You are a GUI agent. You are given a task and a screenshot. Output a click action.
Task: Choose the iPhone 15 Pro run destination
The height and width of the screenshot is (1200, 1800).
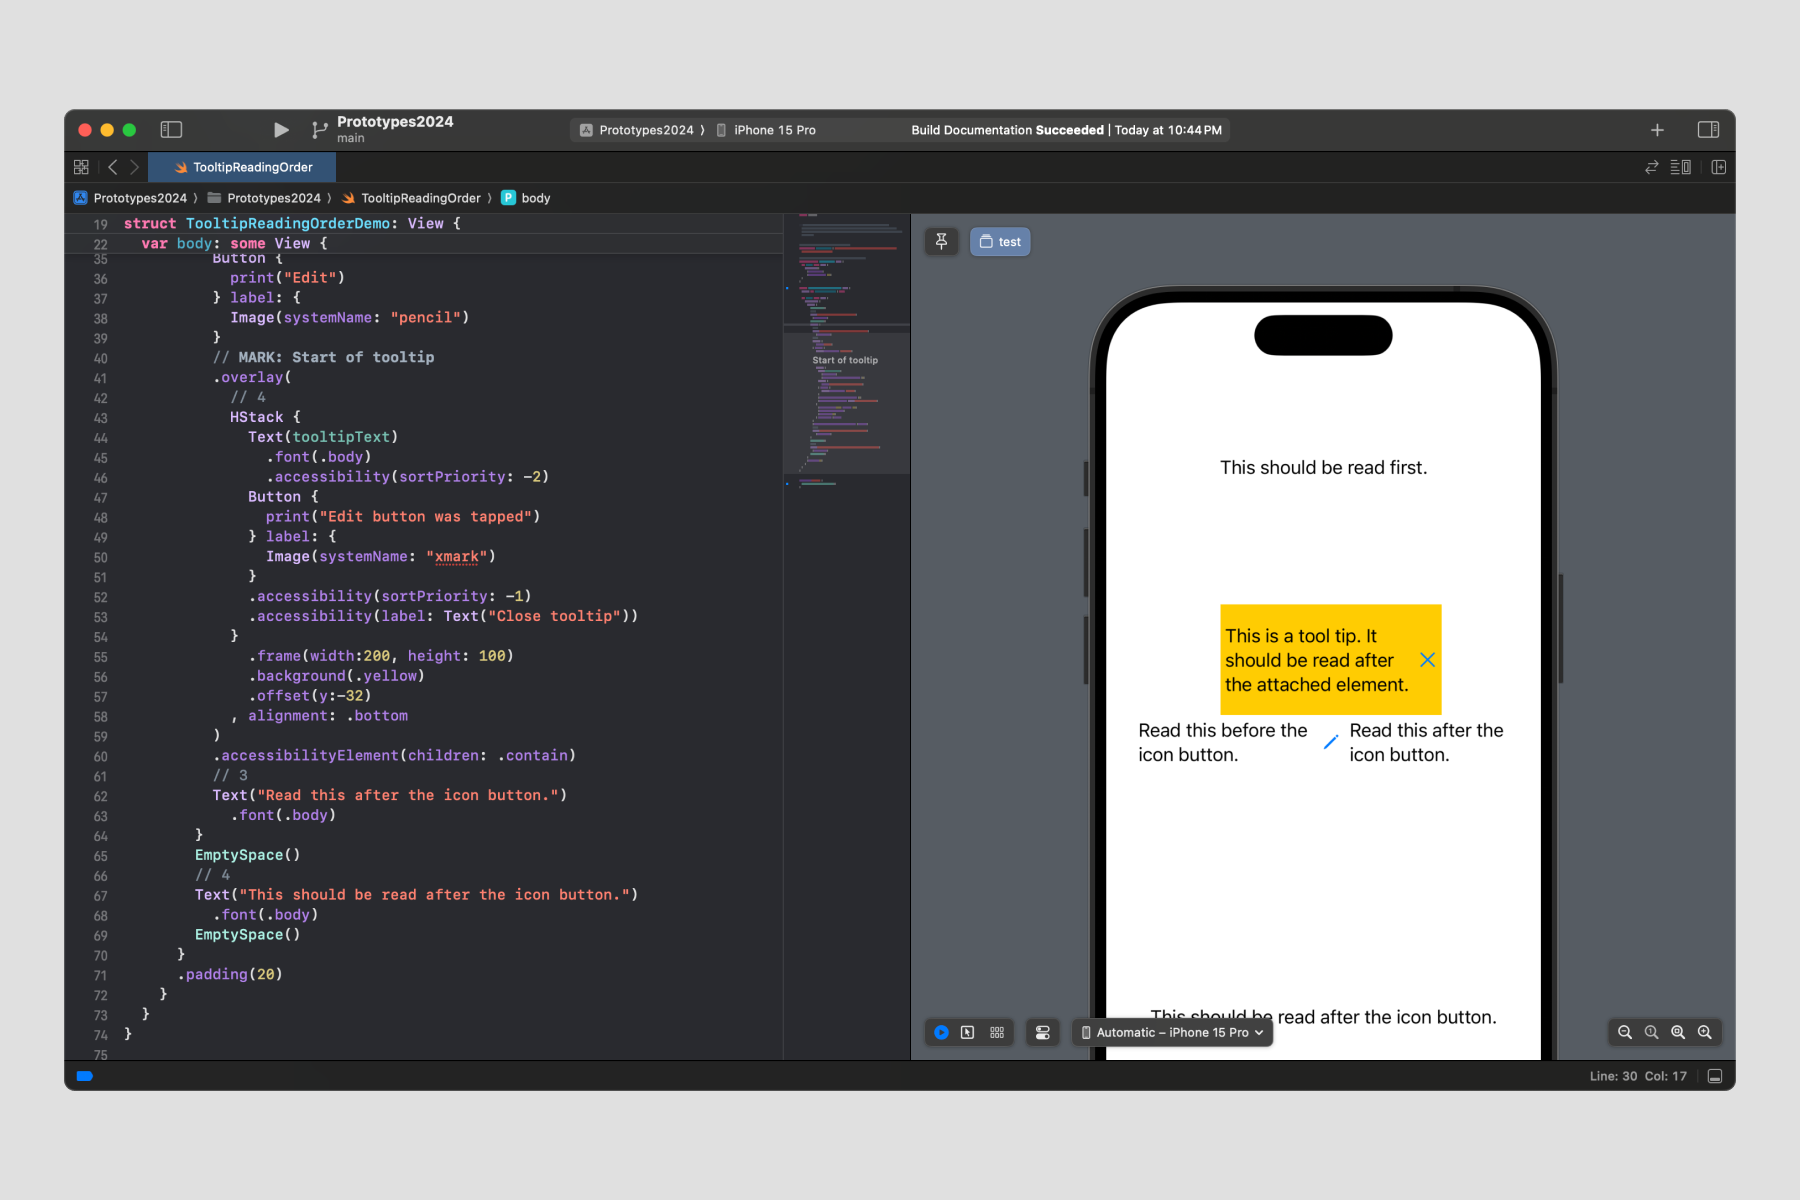[x=766, y=130]
